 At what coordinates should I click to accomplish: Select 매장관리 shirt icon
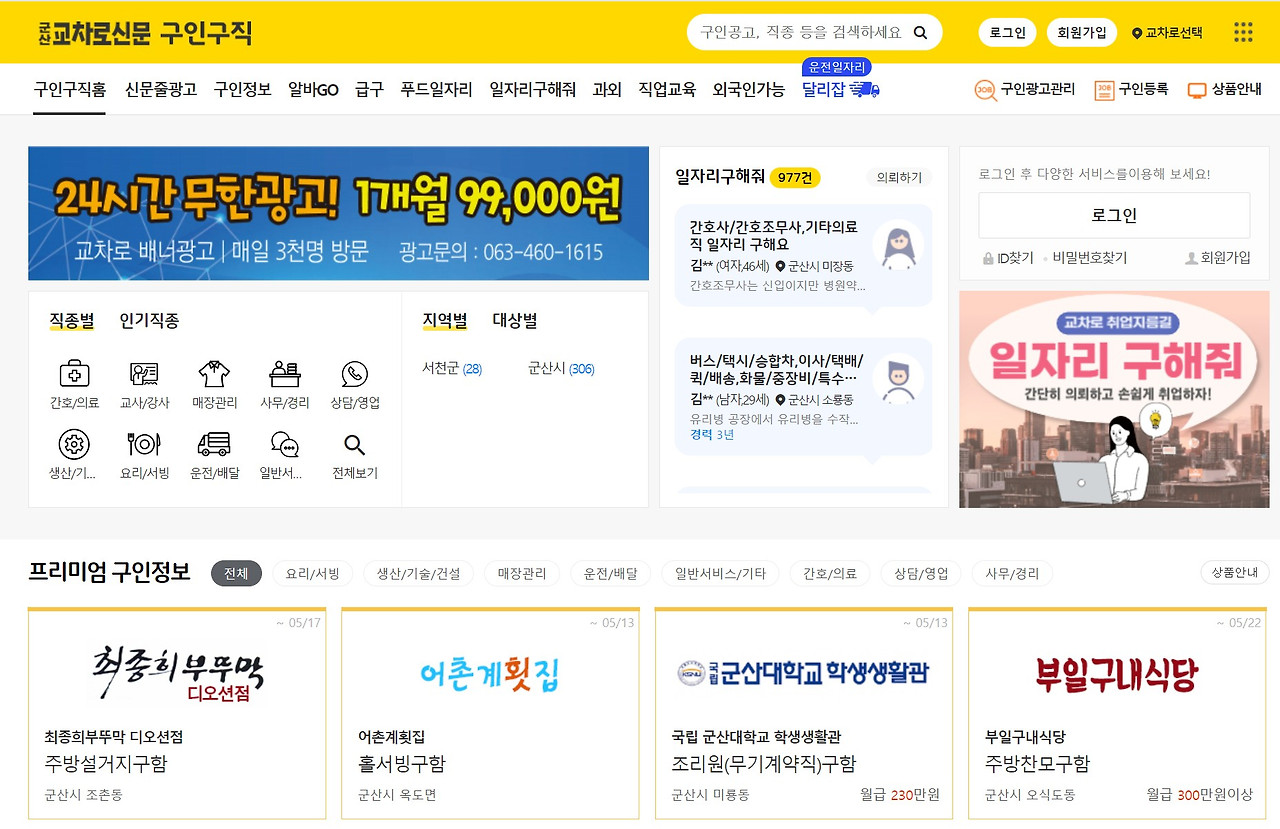214,374
